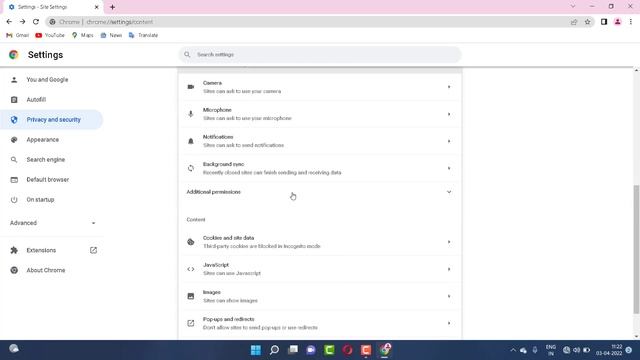Open the Translate bookmark
The width and height of the screenshot is (640, 360).
(143, 35)
